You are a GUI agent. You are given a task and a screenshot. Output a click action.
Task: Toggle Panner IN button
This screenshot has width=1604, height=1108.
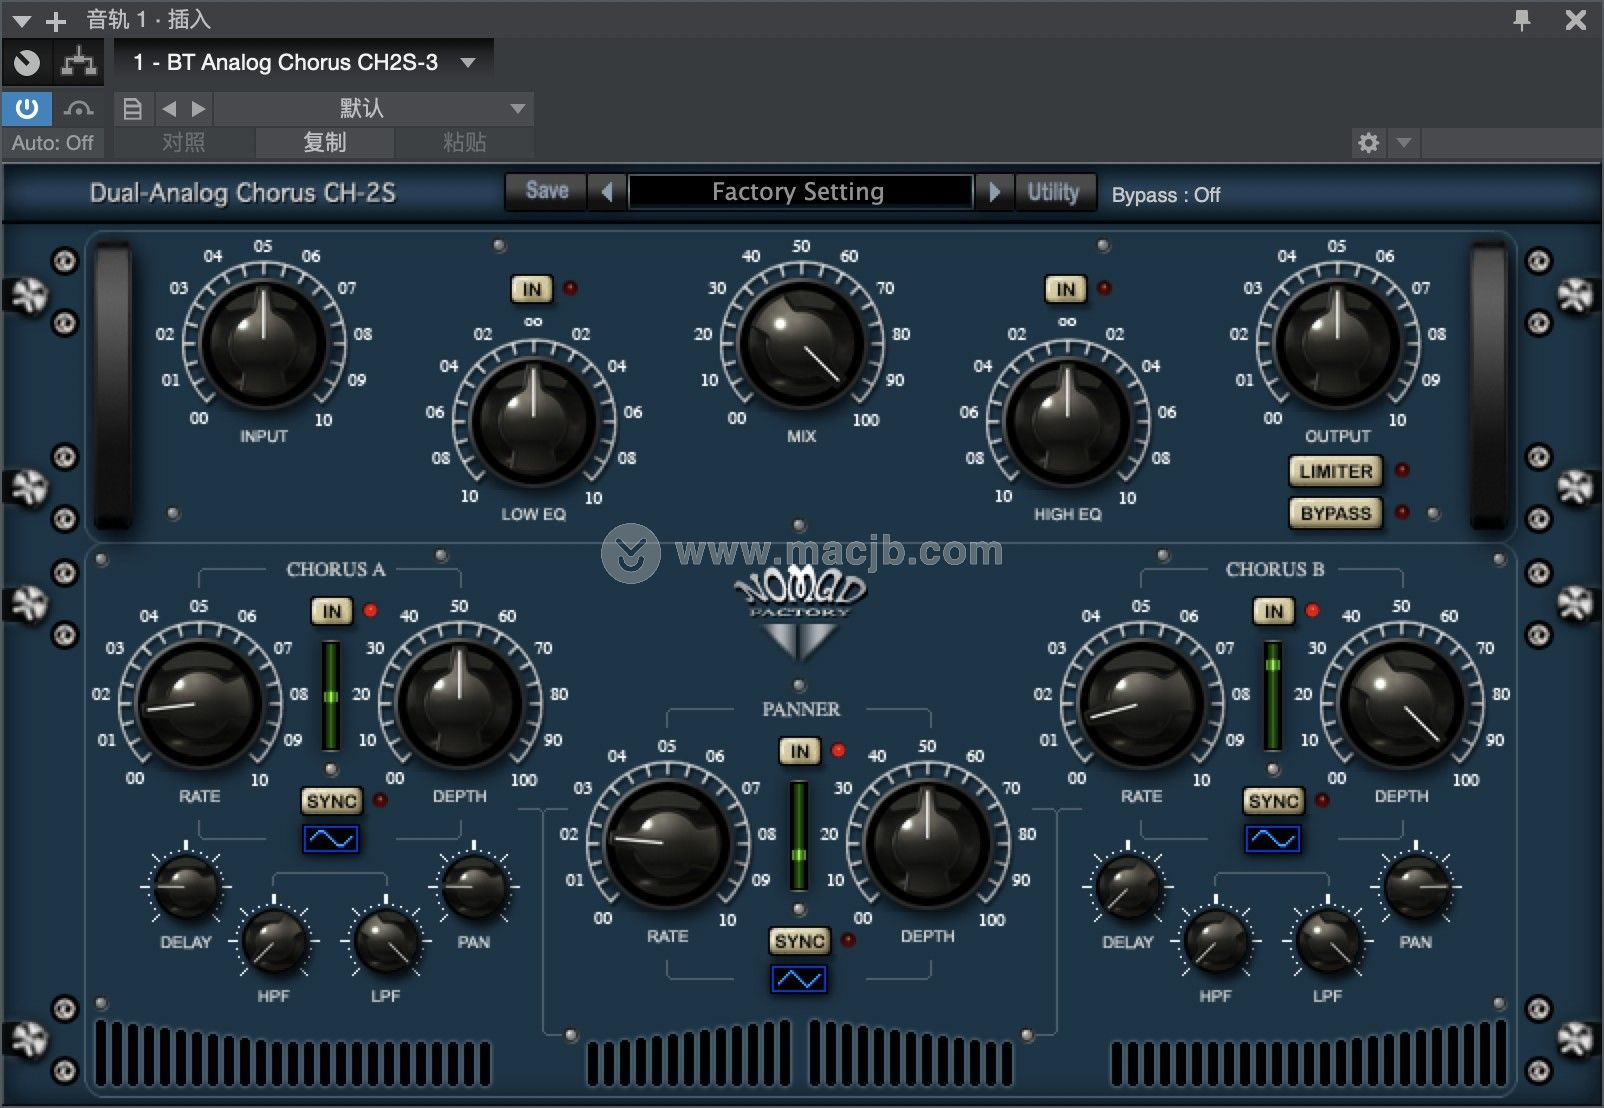[800, 751]
